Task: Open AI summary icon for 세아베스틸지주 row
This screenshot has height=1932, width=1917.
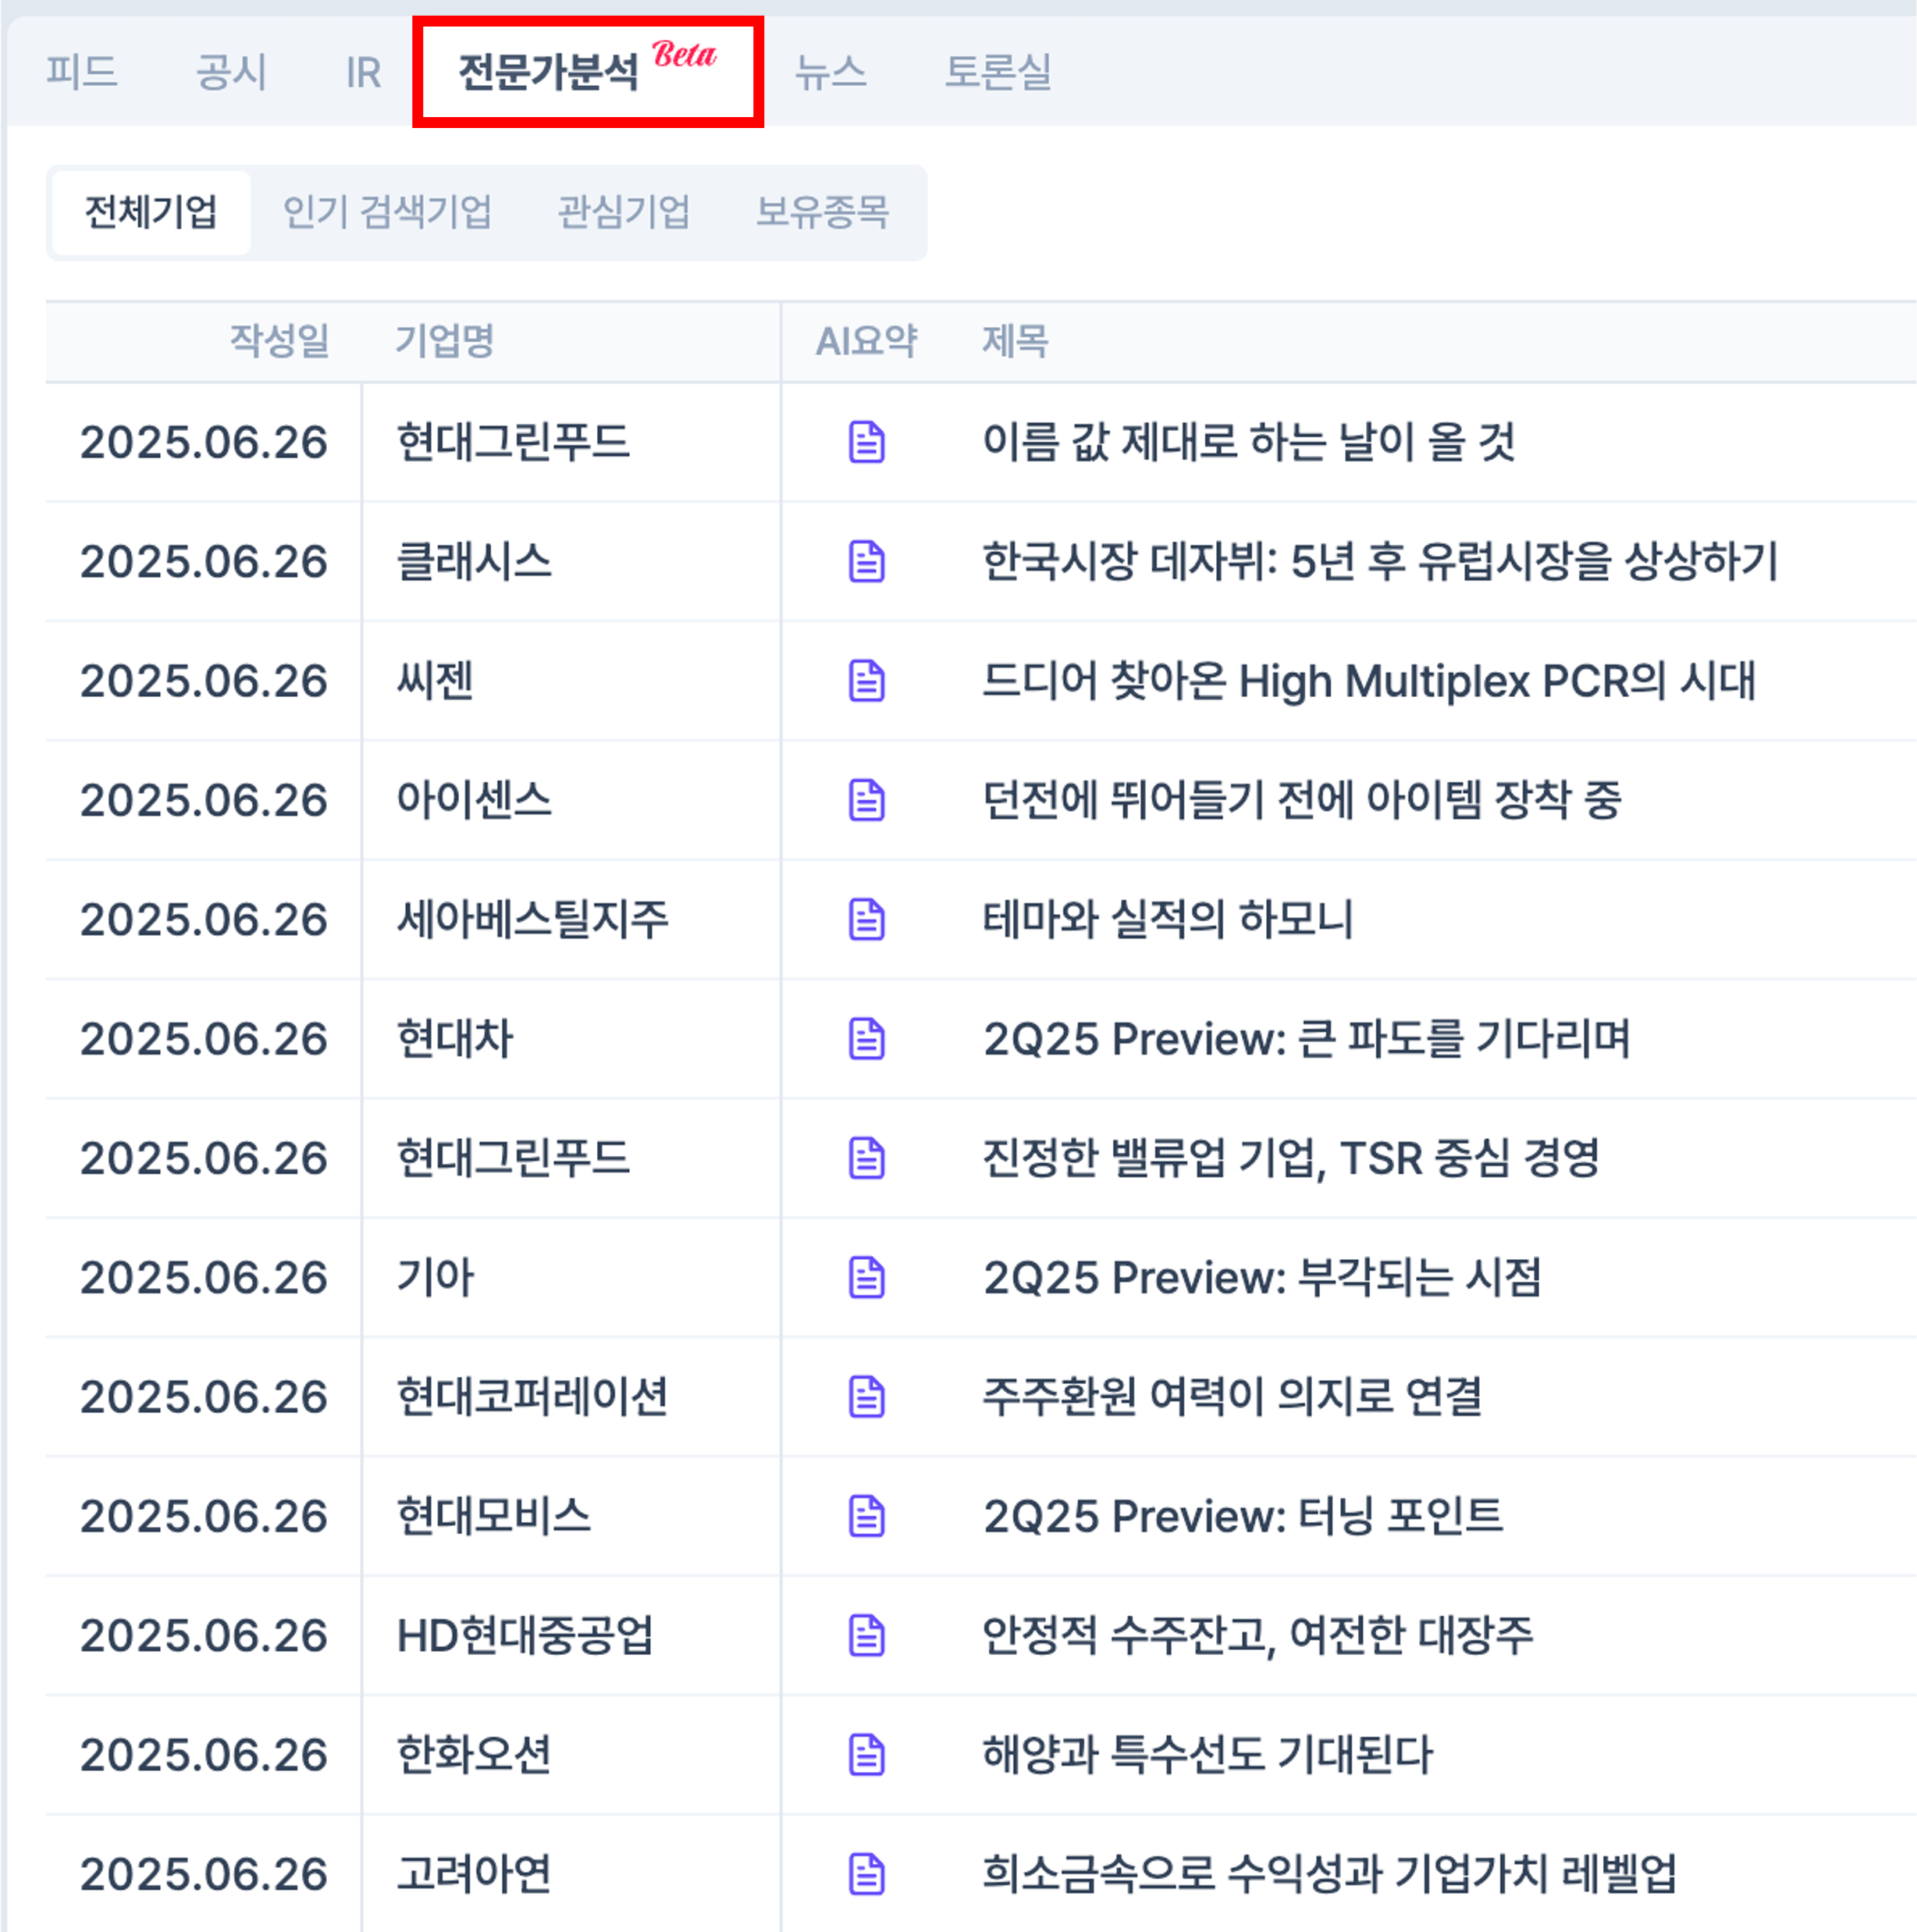Action: click(866, 919)
